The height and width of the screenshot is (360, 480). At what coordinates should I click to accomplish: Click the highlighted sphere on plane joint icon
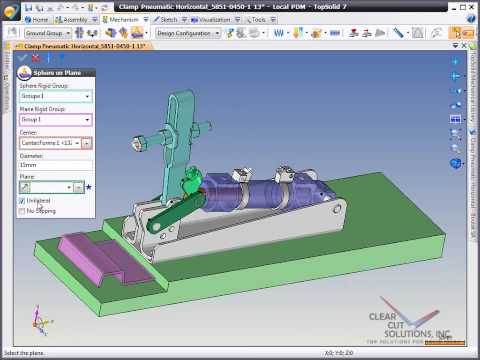pos(137,33)
